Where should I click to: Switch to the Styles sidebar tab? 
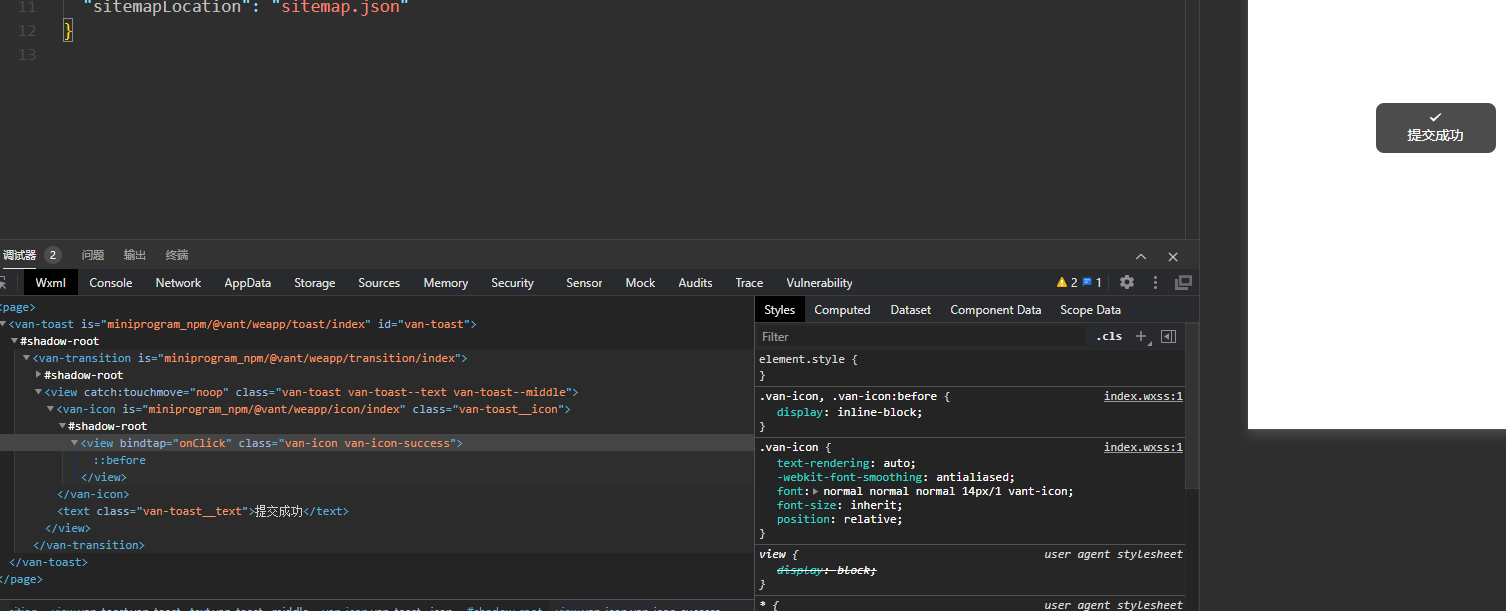pyautogui.click(x=780, y=310)
